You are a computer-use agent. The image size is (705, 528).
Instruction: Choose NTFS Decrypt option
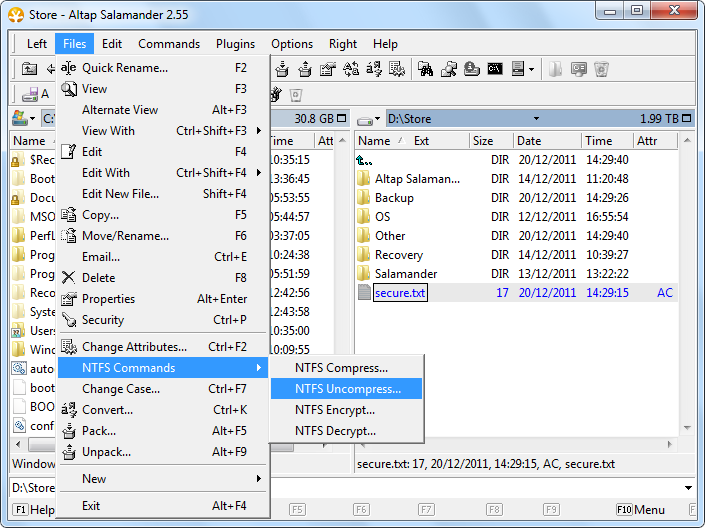pyautogui.click(x=347, y=431)
